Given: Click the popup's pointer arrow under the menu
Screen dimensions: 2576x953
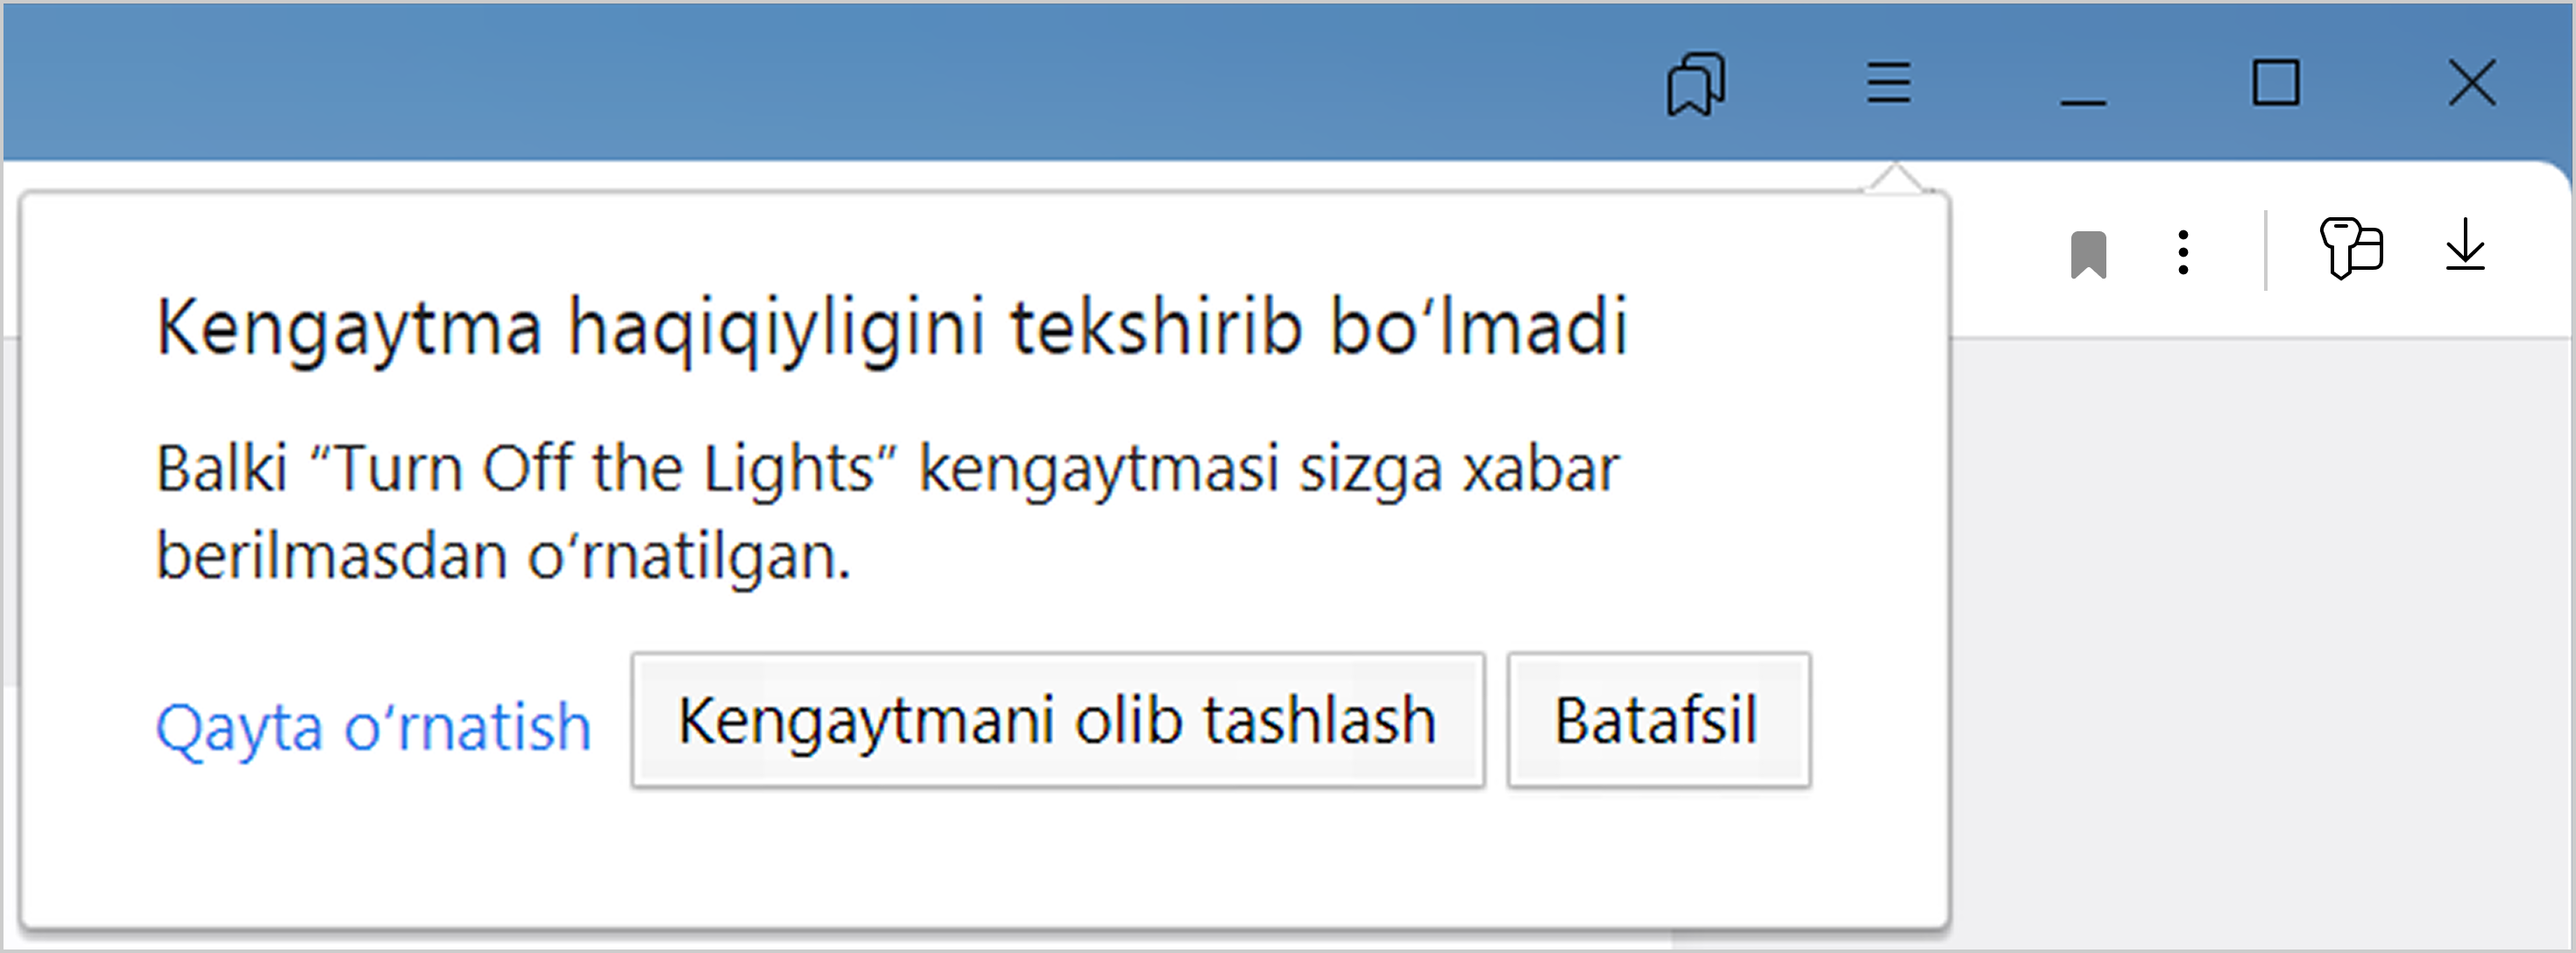Looking at the screenshot, I should [x=1894, y=181].
